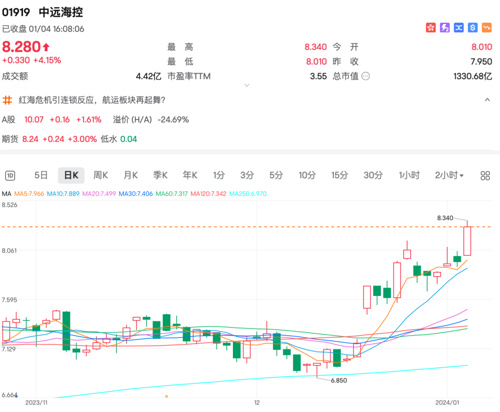Select the 15分 interval tab
Viewport: 500px width, 412px height.
pos(339,175)
